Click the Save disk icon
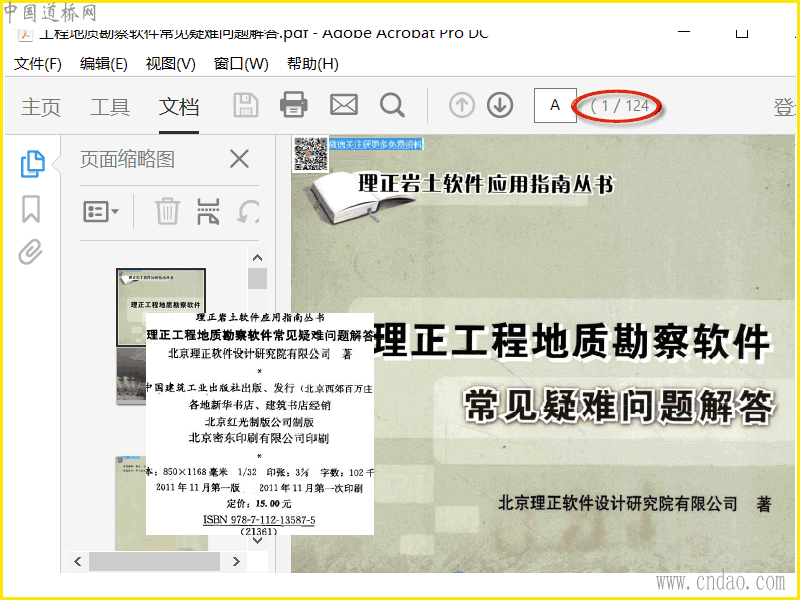Viewport: 800px width, 600px height. click(246, 106)
